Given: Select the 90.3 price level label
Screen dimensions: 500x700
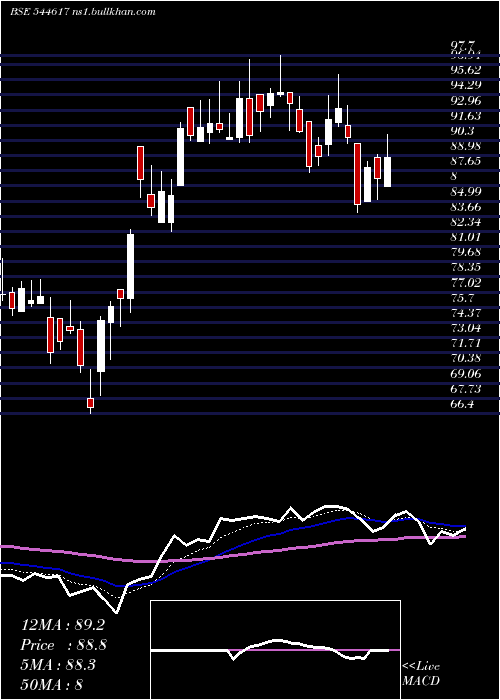Looking at the screenshot, I should (x=462, y=131).
